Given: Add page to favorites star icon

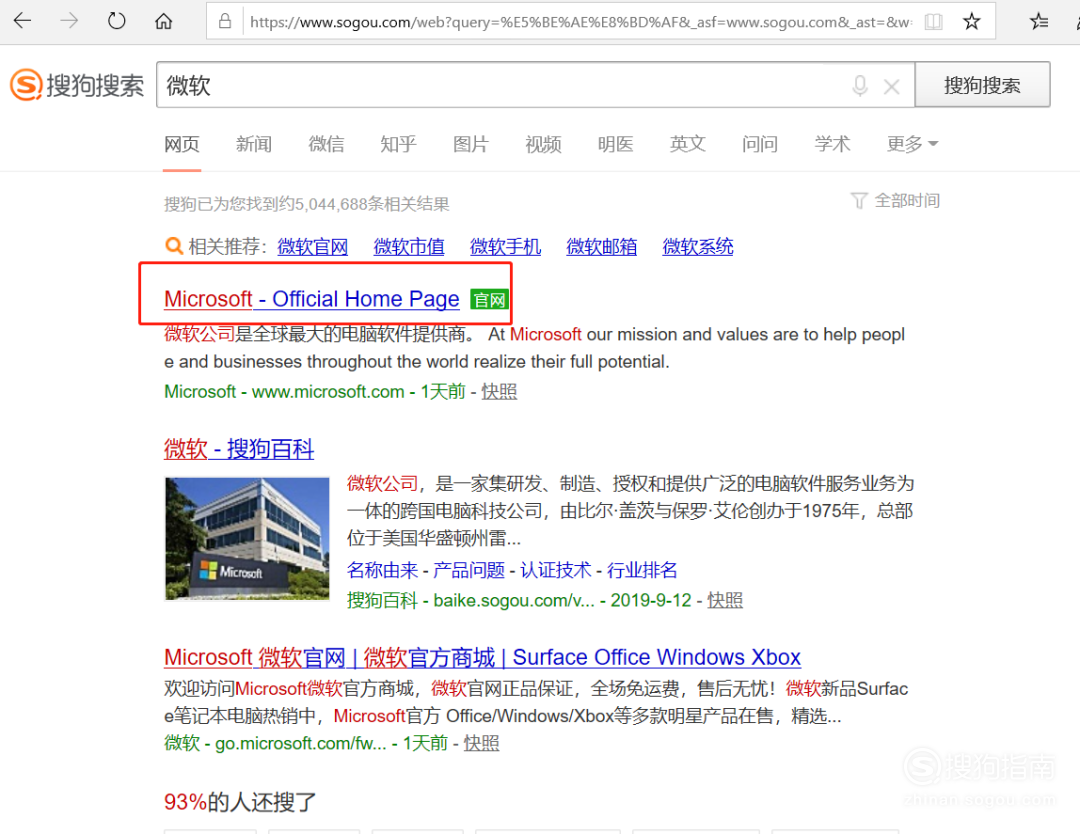Looking at the screenshot, I should coord(971,21).
